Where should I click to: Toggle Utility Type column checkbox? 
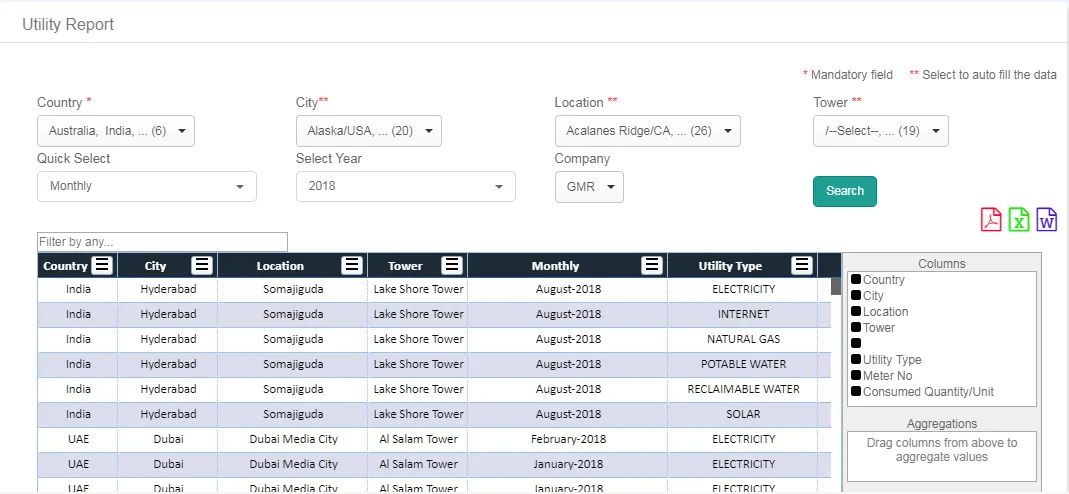point(856,360)
